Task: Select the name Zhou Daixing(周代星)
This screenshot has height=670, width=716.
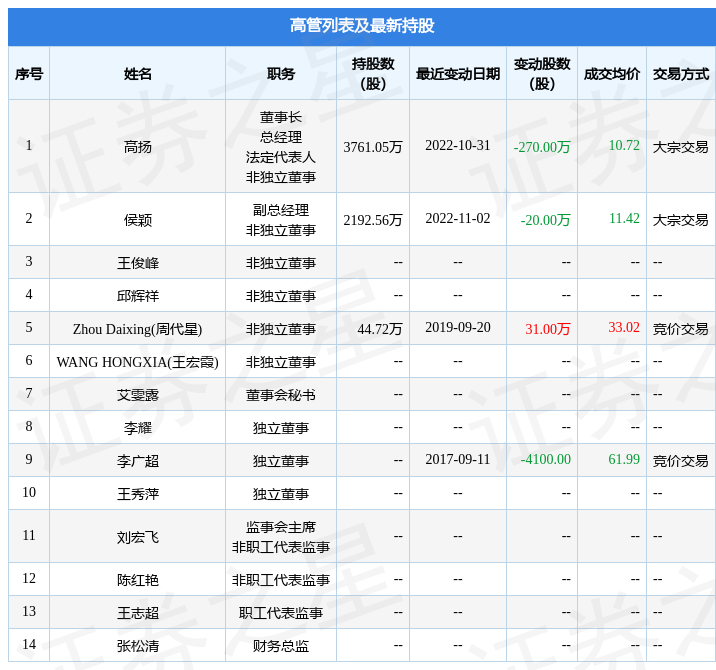Action: [137, 329]
